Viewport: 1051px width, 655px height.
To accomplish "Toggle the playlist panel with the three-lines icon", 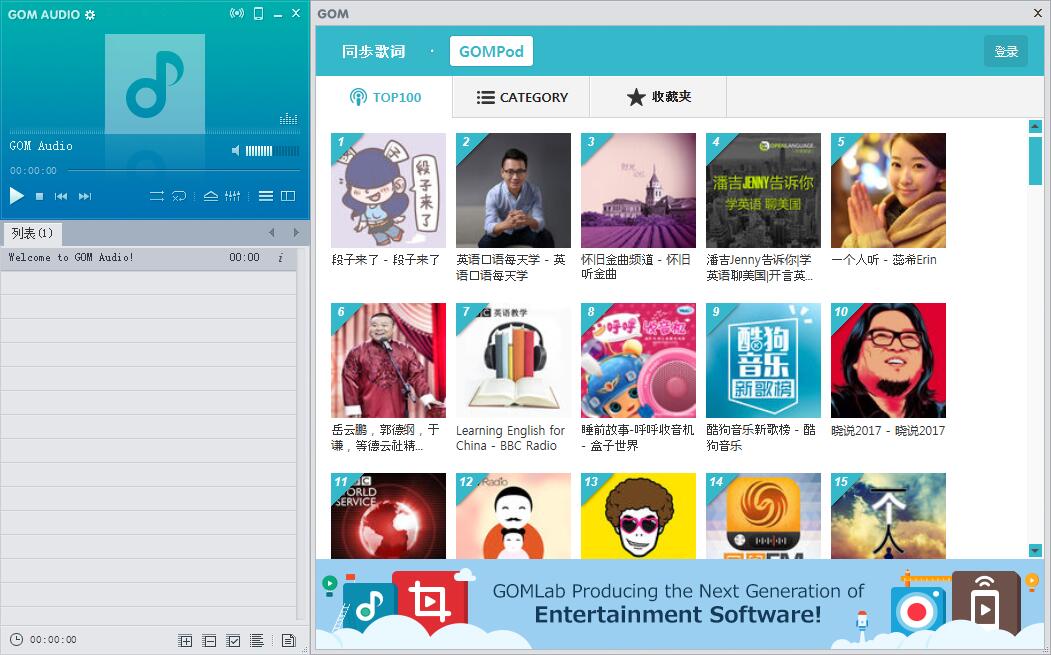I will pos(266,196).
